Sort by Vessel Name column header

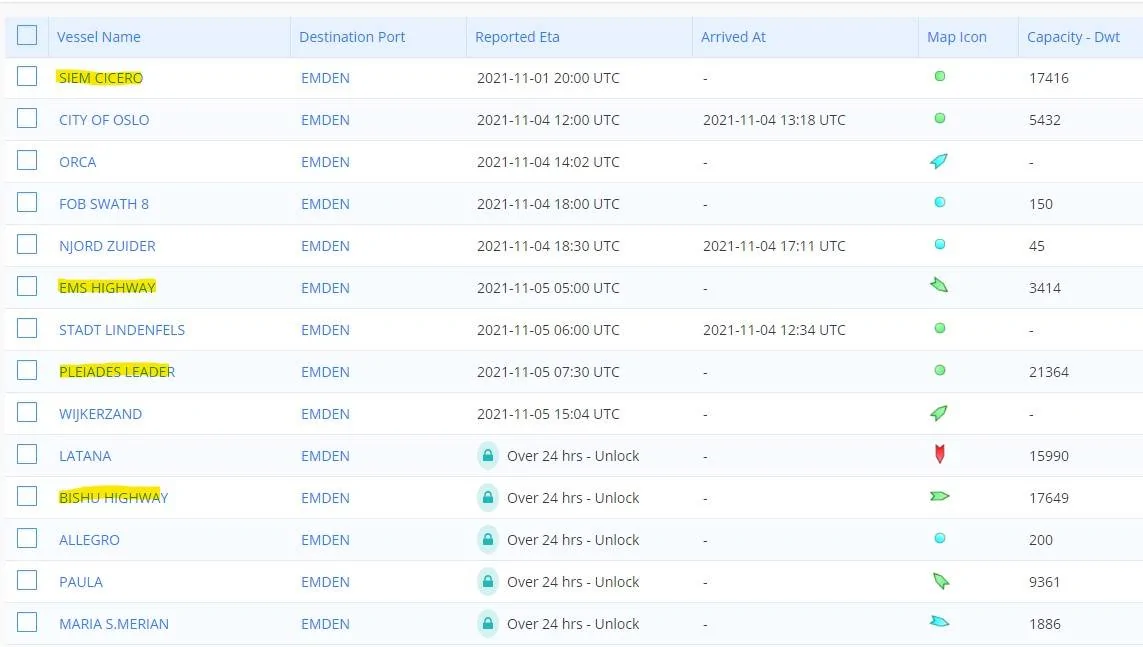coord(98,37)
